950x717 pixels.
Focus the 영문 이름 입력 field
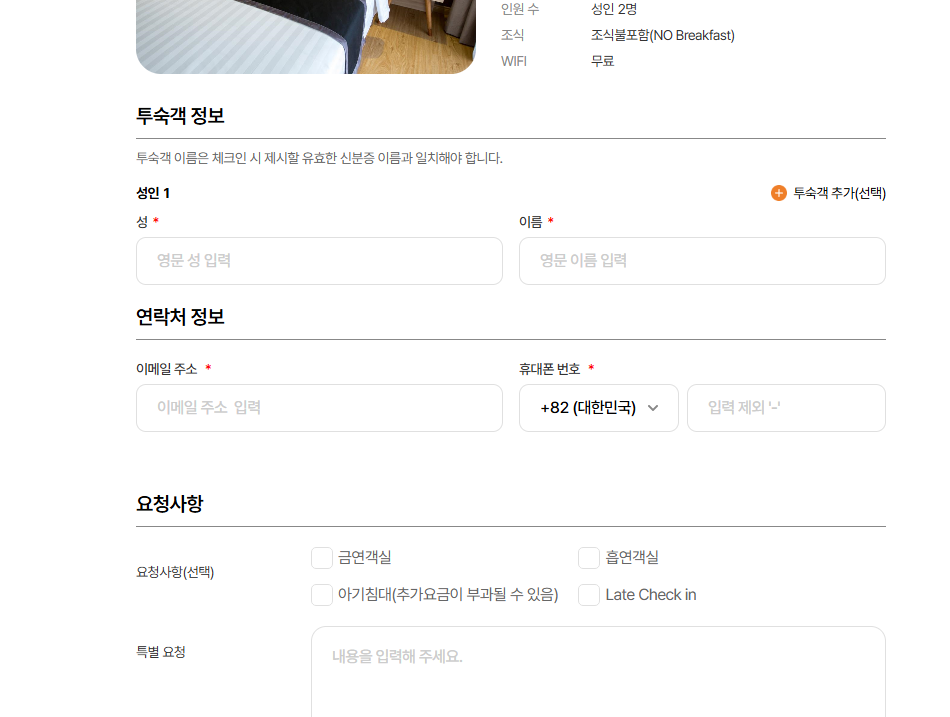(702, 261)
